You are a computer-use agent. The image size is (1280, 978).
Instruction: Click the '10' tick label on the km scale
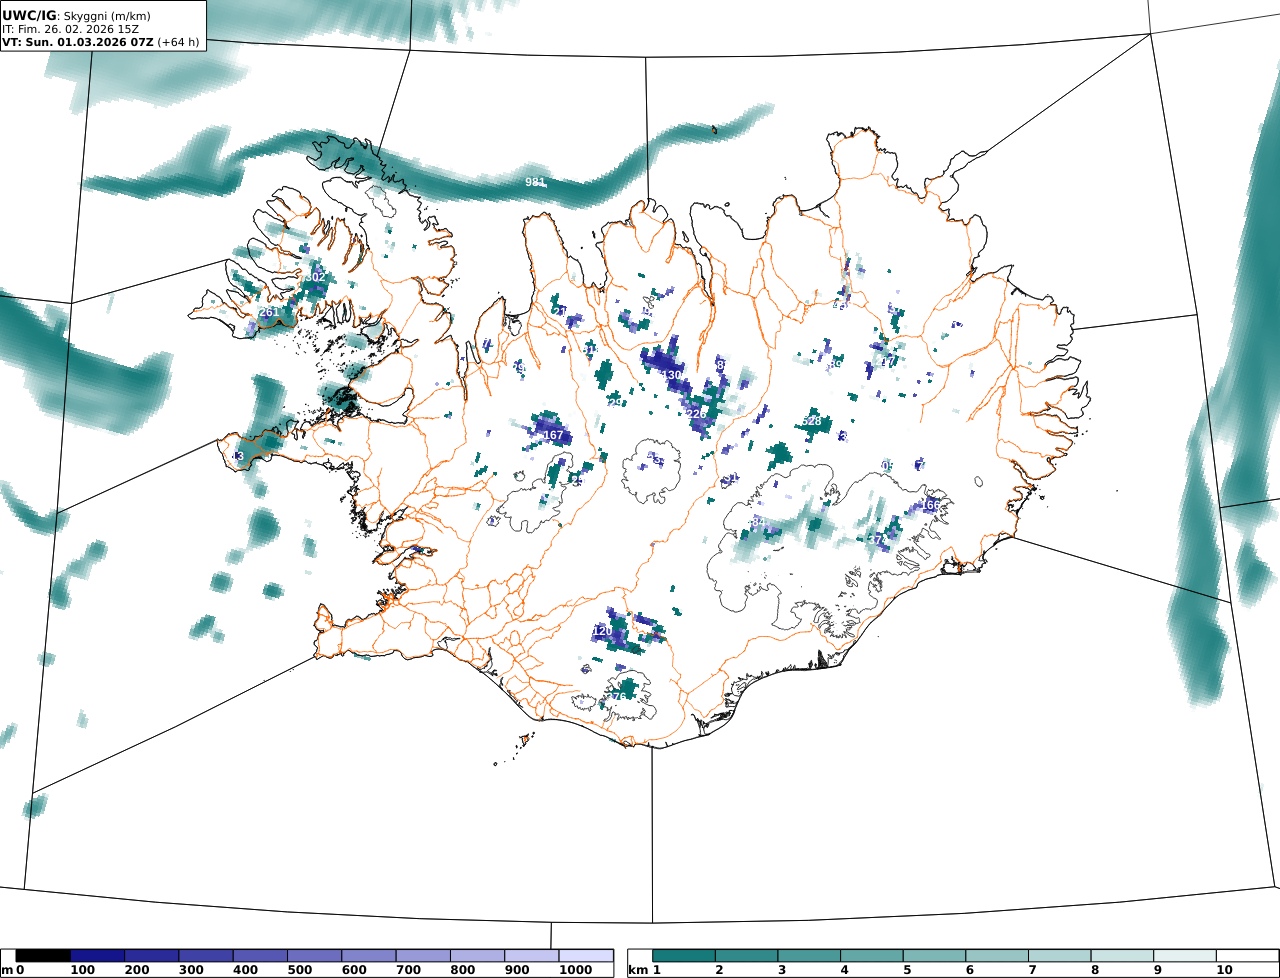[x=1224, y=970]
